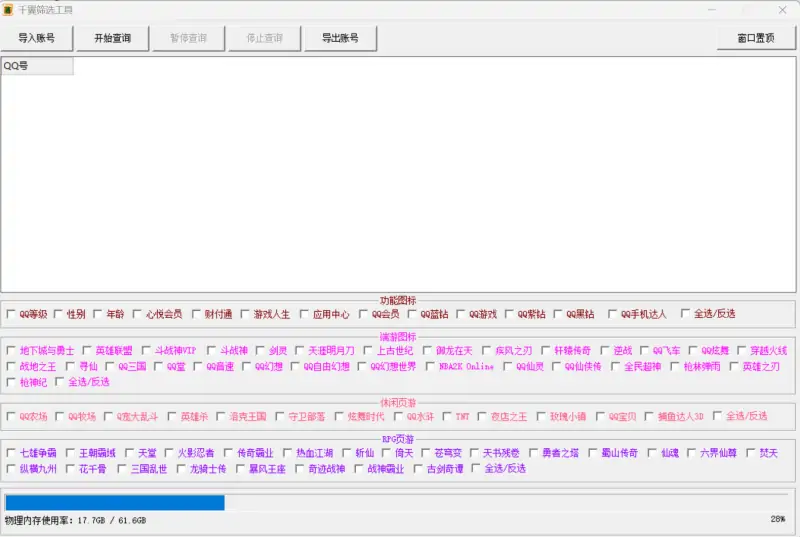This screenshot has width=800, height=537.
Task: Toggle the 御龙在天 checkbox
Action: (x=427, y=350)
